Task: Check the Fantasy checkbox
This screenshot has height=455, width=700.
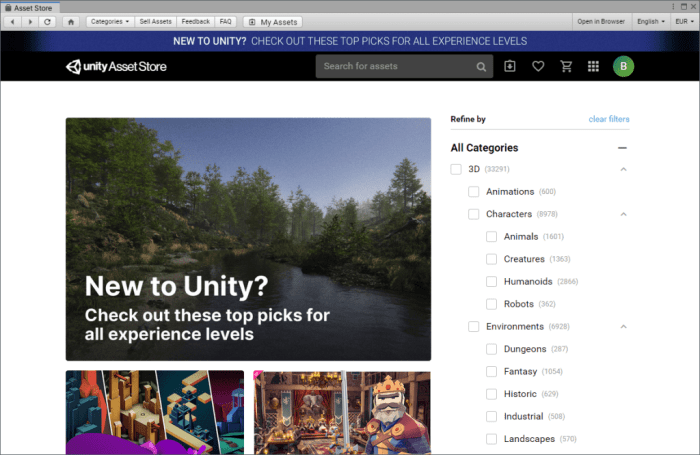Action: [x=492, y=372]
